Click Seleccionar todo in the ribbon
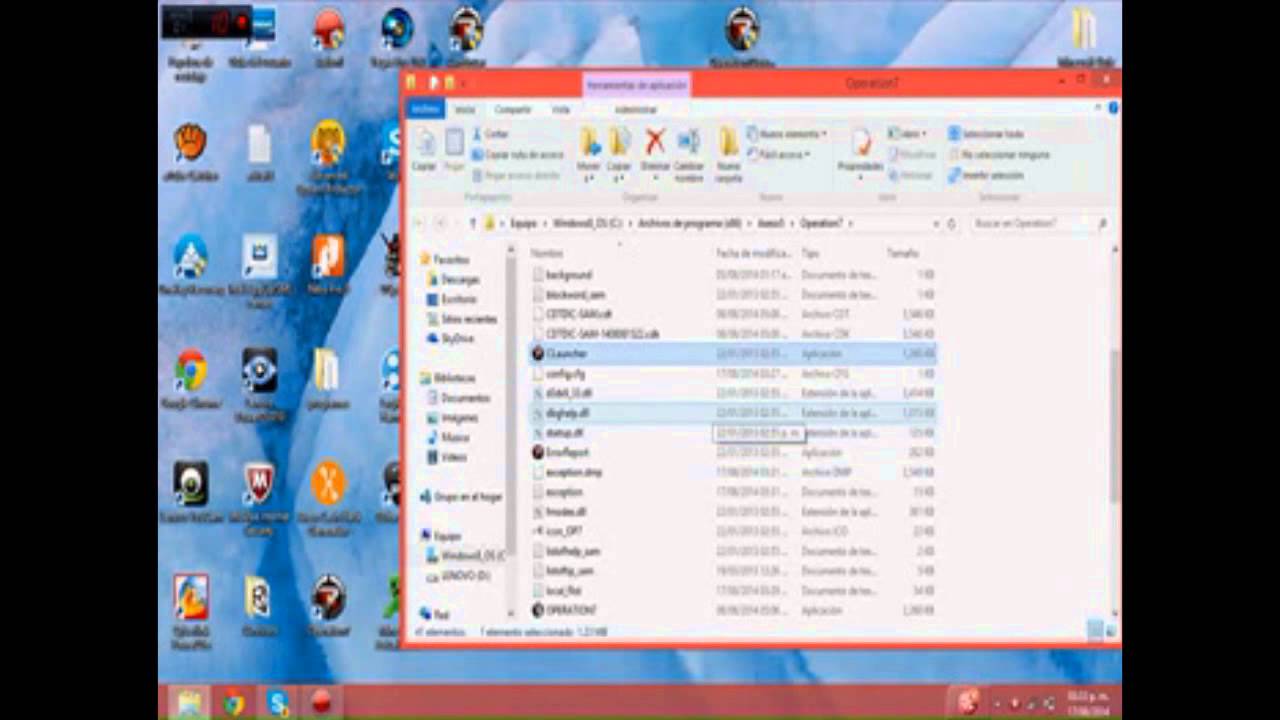This screenshot has width=1280, height=720. pyautogui.click(x=986, y=134)
